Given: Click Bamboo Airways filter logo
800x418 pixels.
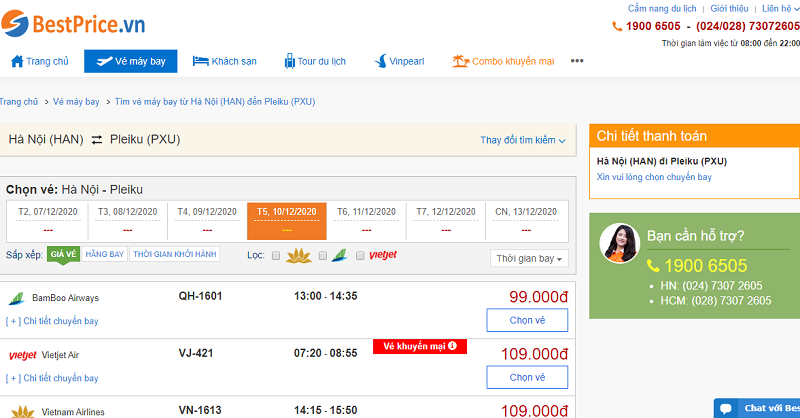Looking at the screenshot, I should coord(339,255).
